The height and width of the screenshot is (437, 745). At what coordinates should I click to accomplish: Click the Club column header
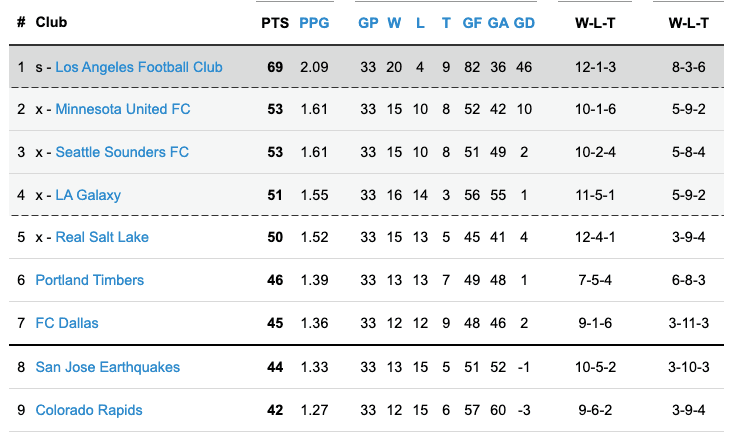click(50, 22)
